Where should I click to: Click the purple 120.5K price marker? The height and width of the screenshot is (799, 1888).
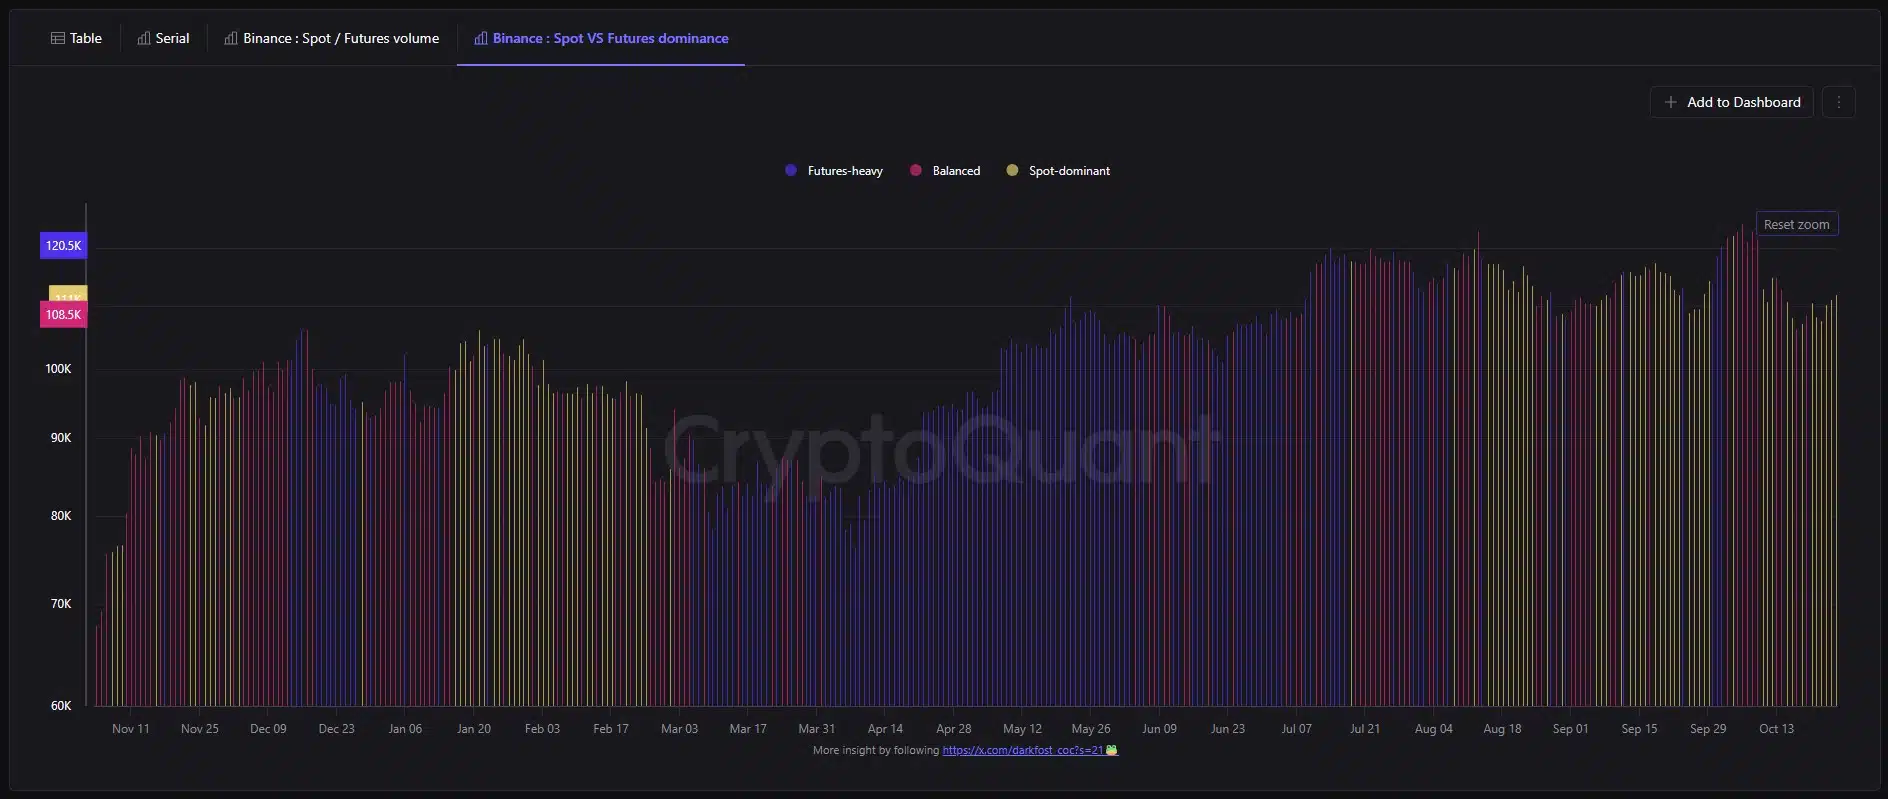[x=63, y=245]
